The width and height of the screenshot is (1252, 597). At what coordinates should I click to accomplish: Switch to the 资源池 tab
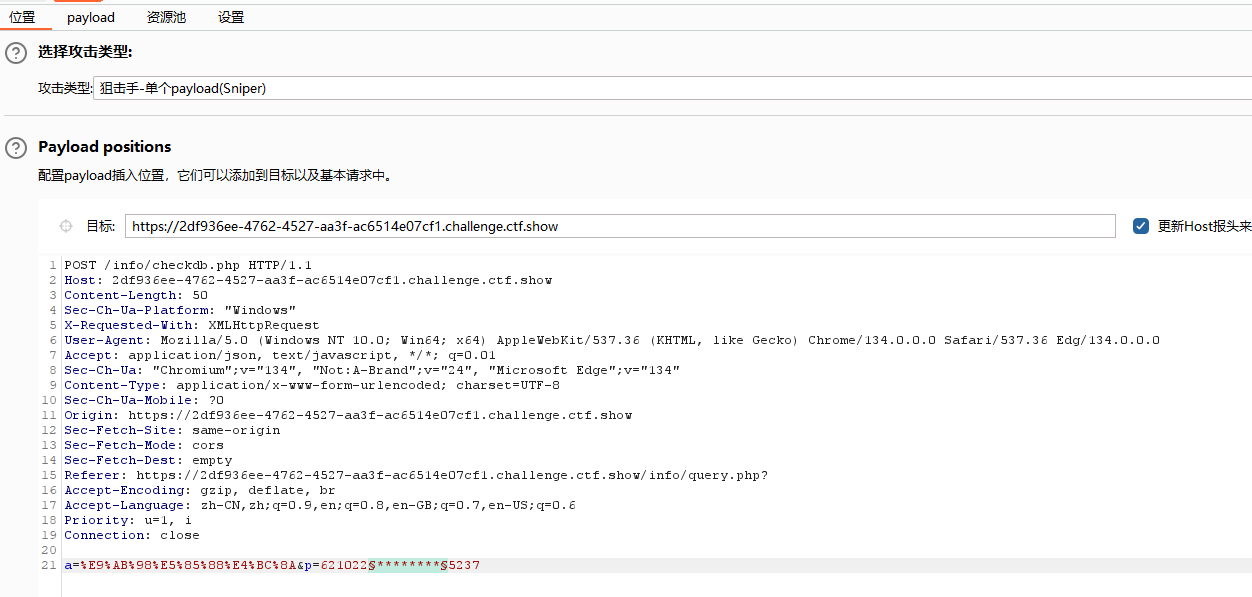pos(166,17)
